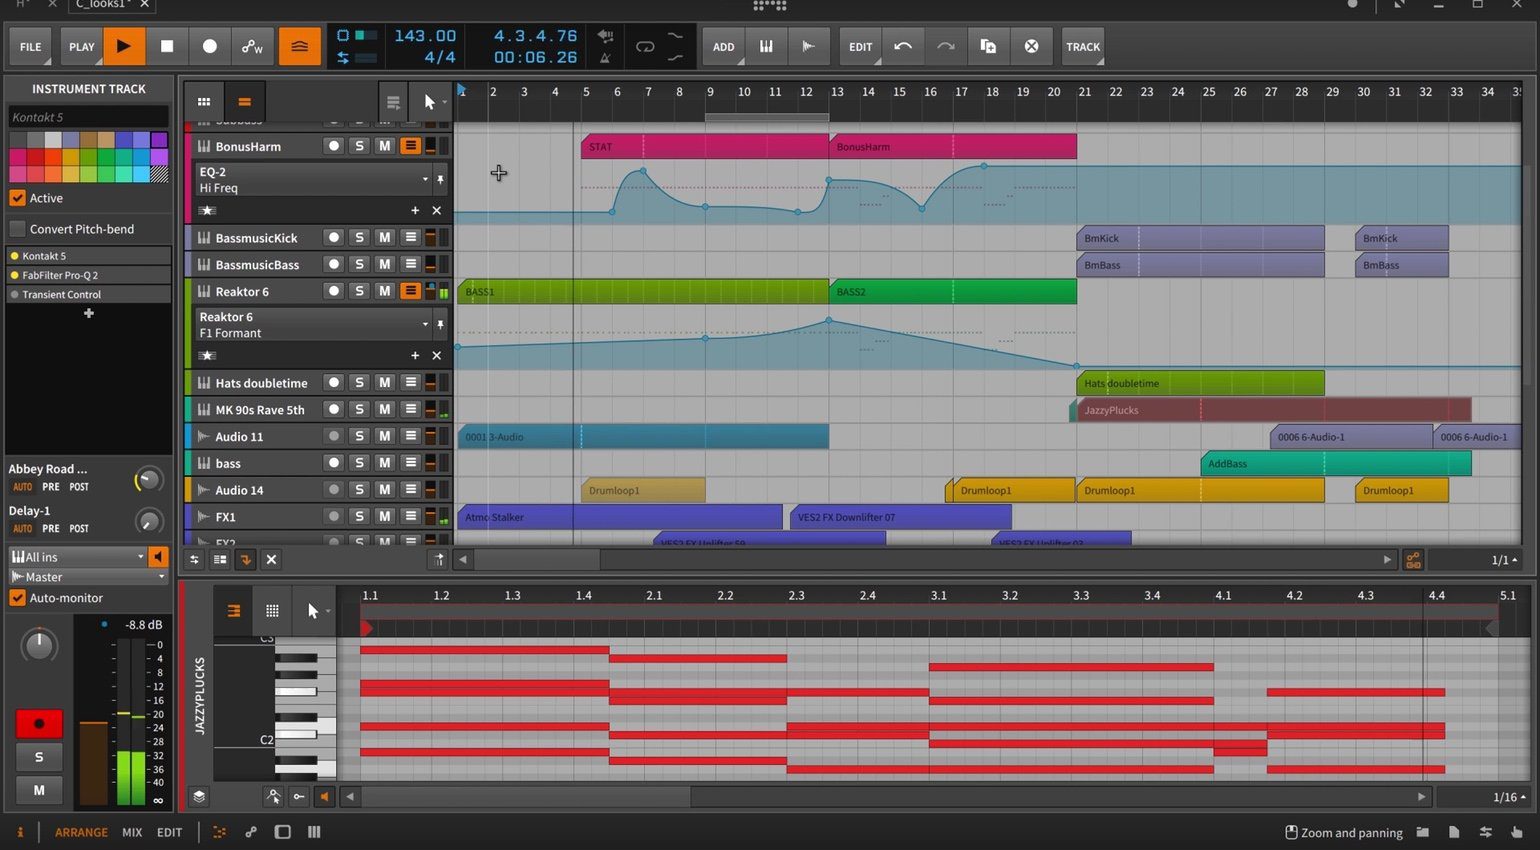
Task: Arm record on the Reaktor 6 track
Action: point(334,291)
